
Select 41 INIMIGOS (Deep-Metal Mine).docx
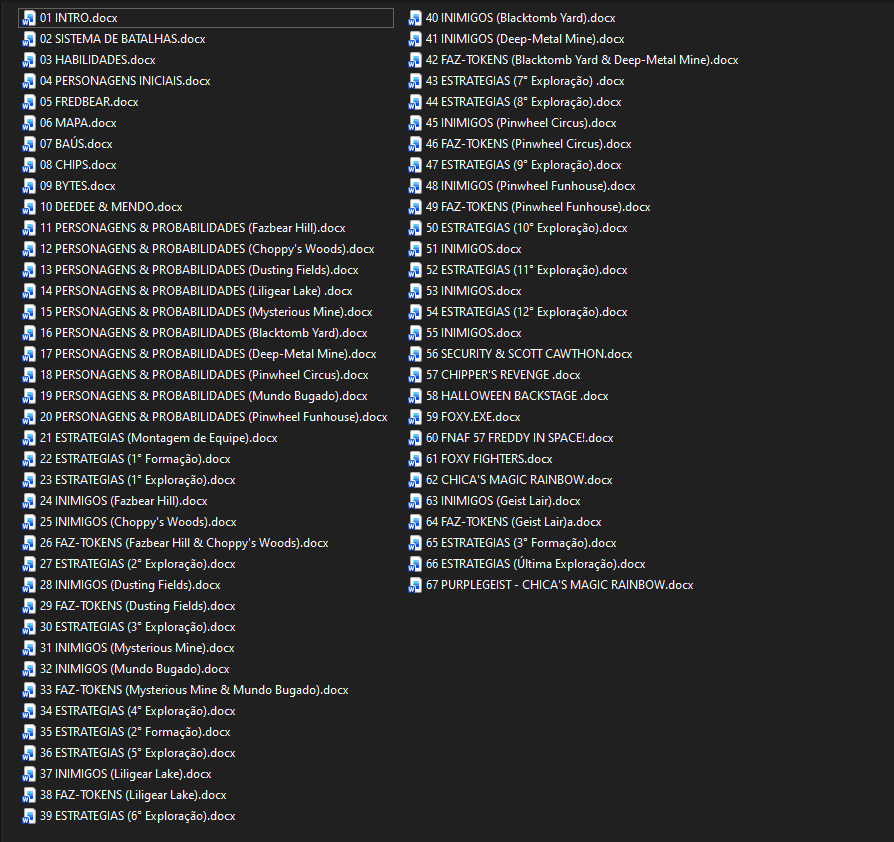[525, 39]
